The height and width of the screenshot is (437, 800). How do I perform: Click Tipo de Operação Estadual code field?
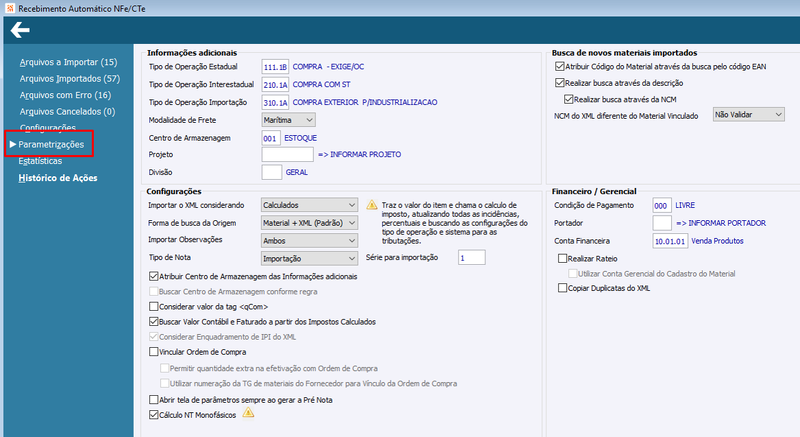(275, 67)
